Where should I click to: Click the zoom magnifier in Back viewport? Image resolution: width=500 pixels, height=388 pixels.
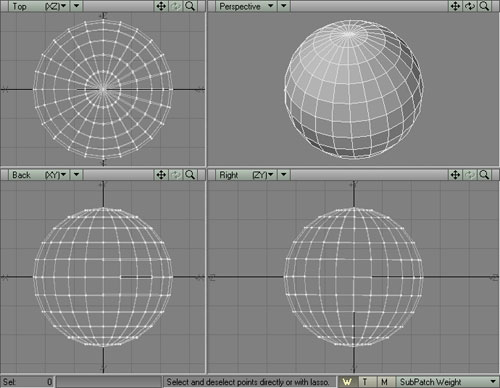click(x=190, y=175)
